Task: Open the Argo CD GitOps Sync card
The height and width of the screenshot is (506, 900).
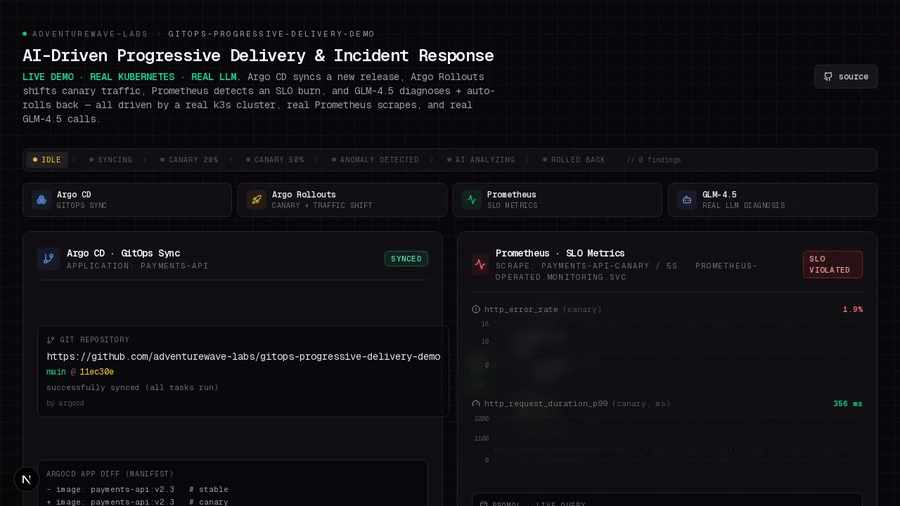Action: click(127, 200)
